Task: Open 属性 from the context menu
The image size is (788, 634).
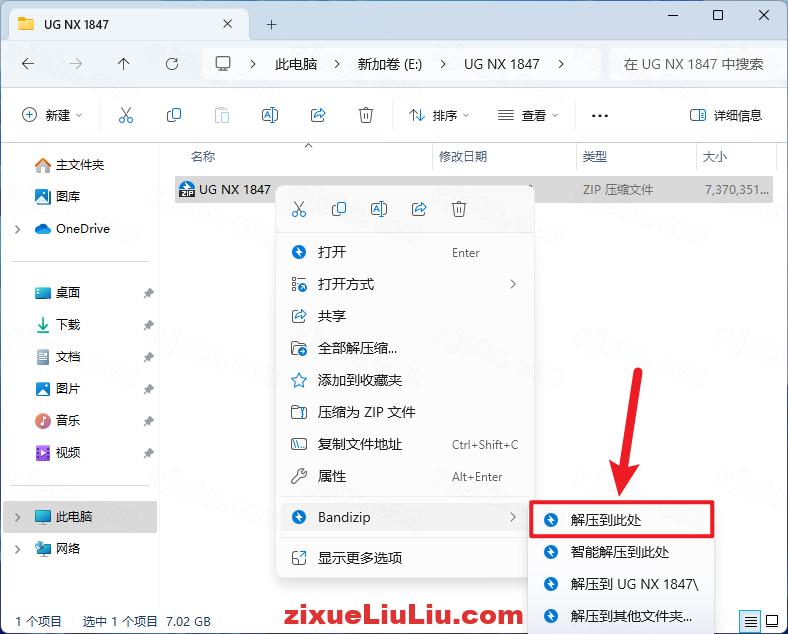Action: pyautogui.click(x=406, y=476)
